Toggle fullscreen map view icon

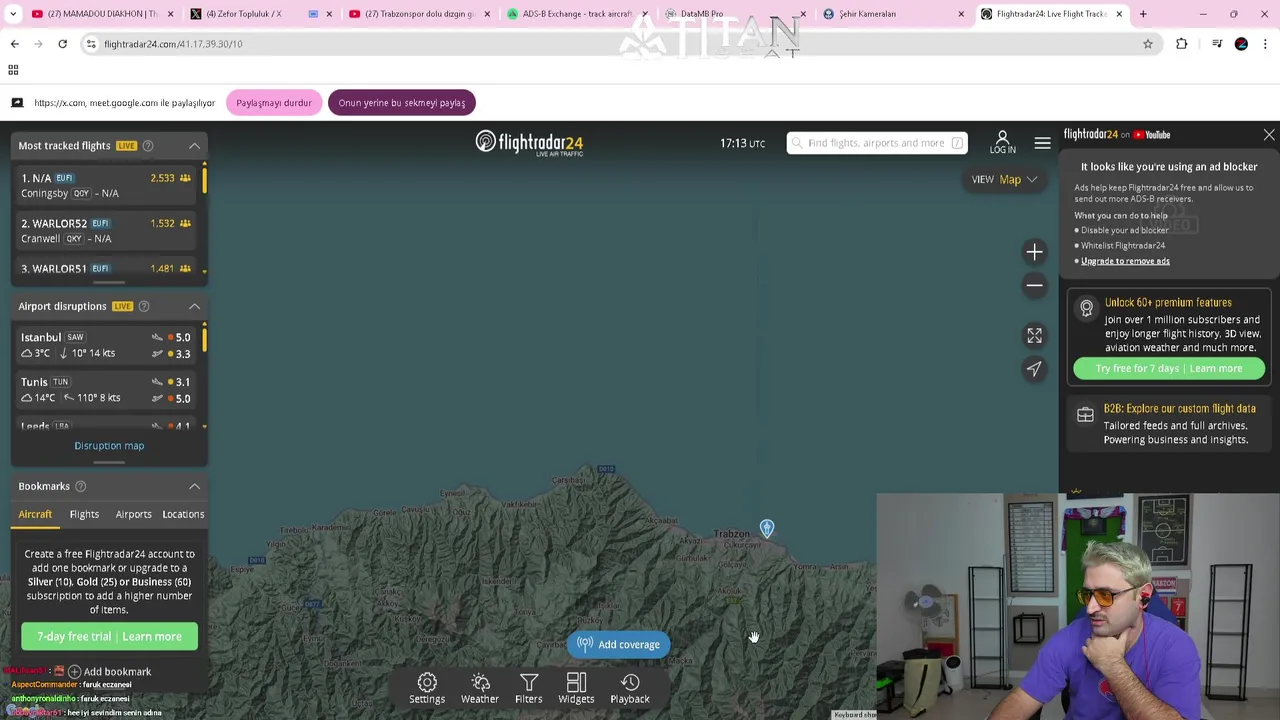(1034, 336)
